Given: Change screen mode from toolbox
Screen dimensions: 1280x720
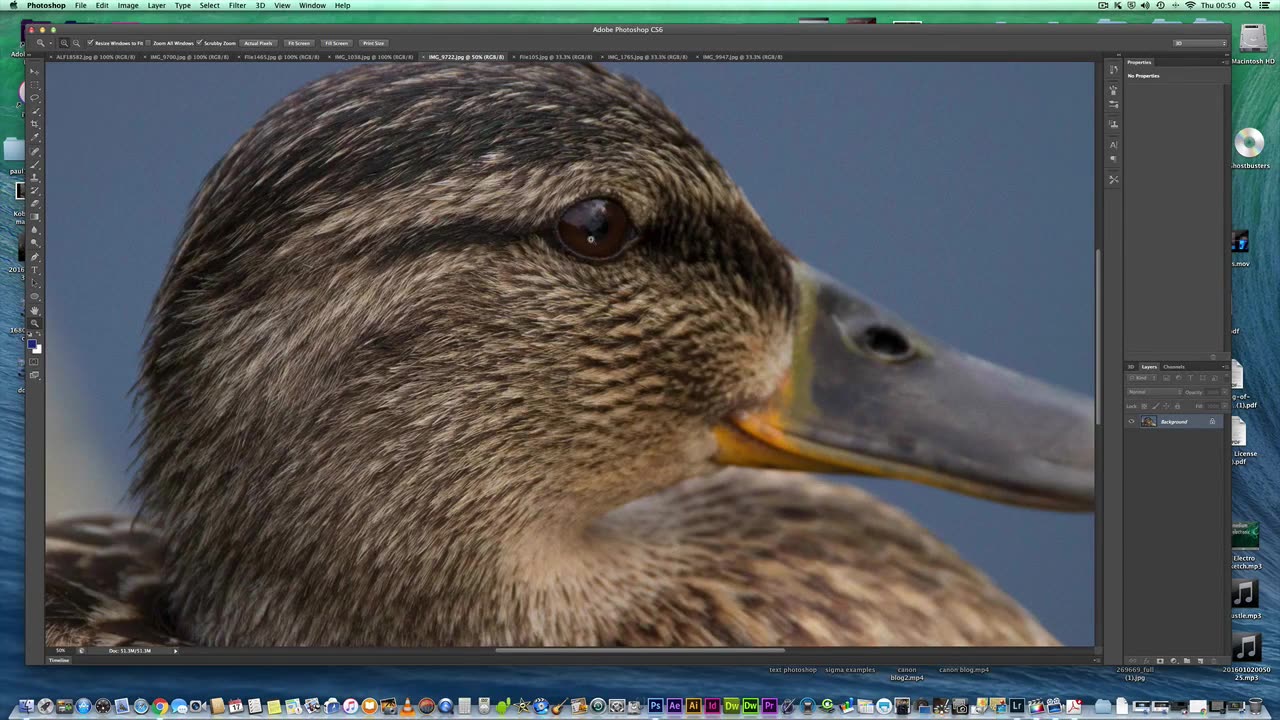Looking at the screenshot, I should click(x=34, y=376).
